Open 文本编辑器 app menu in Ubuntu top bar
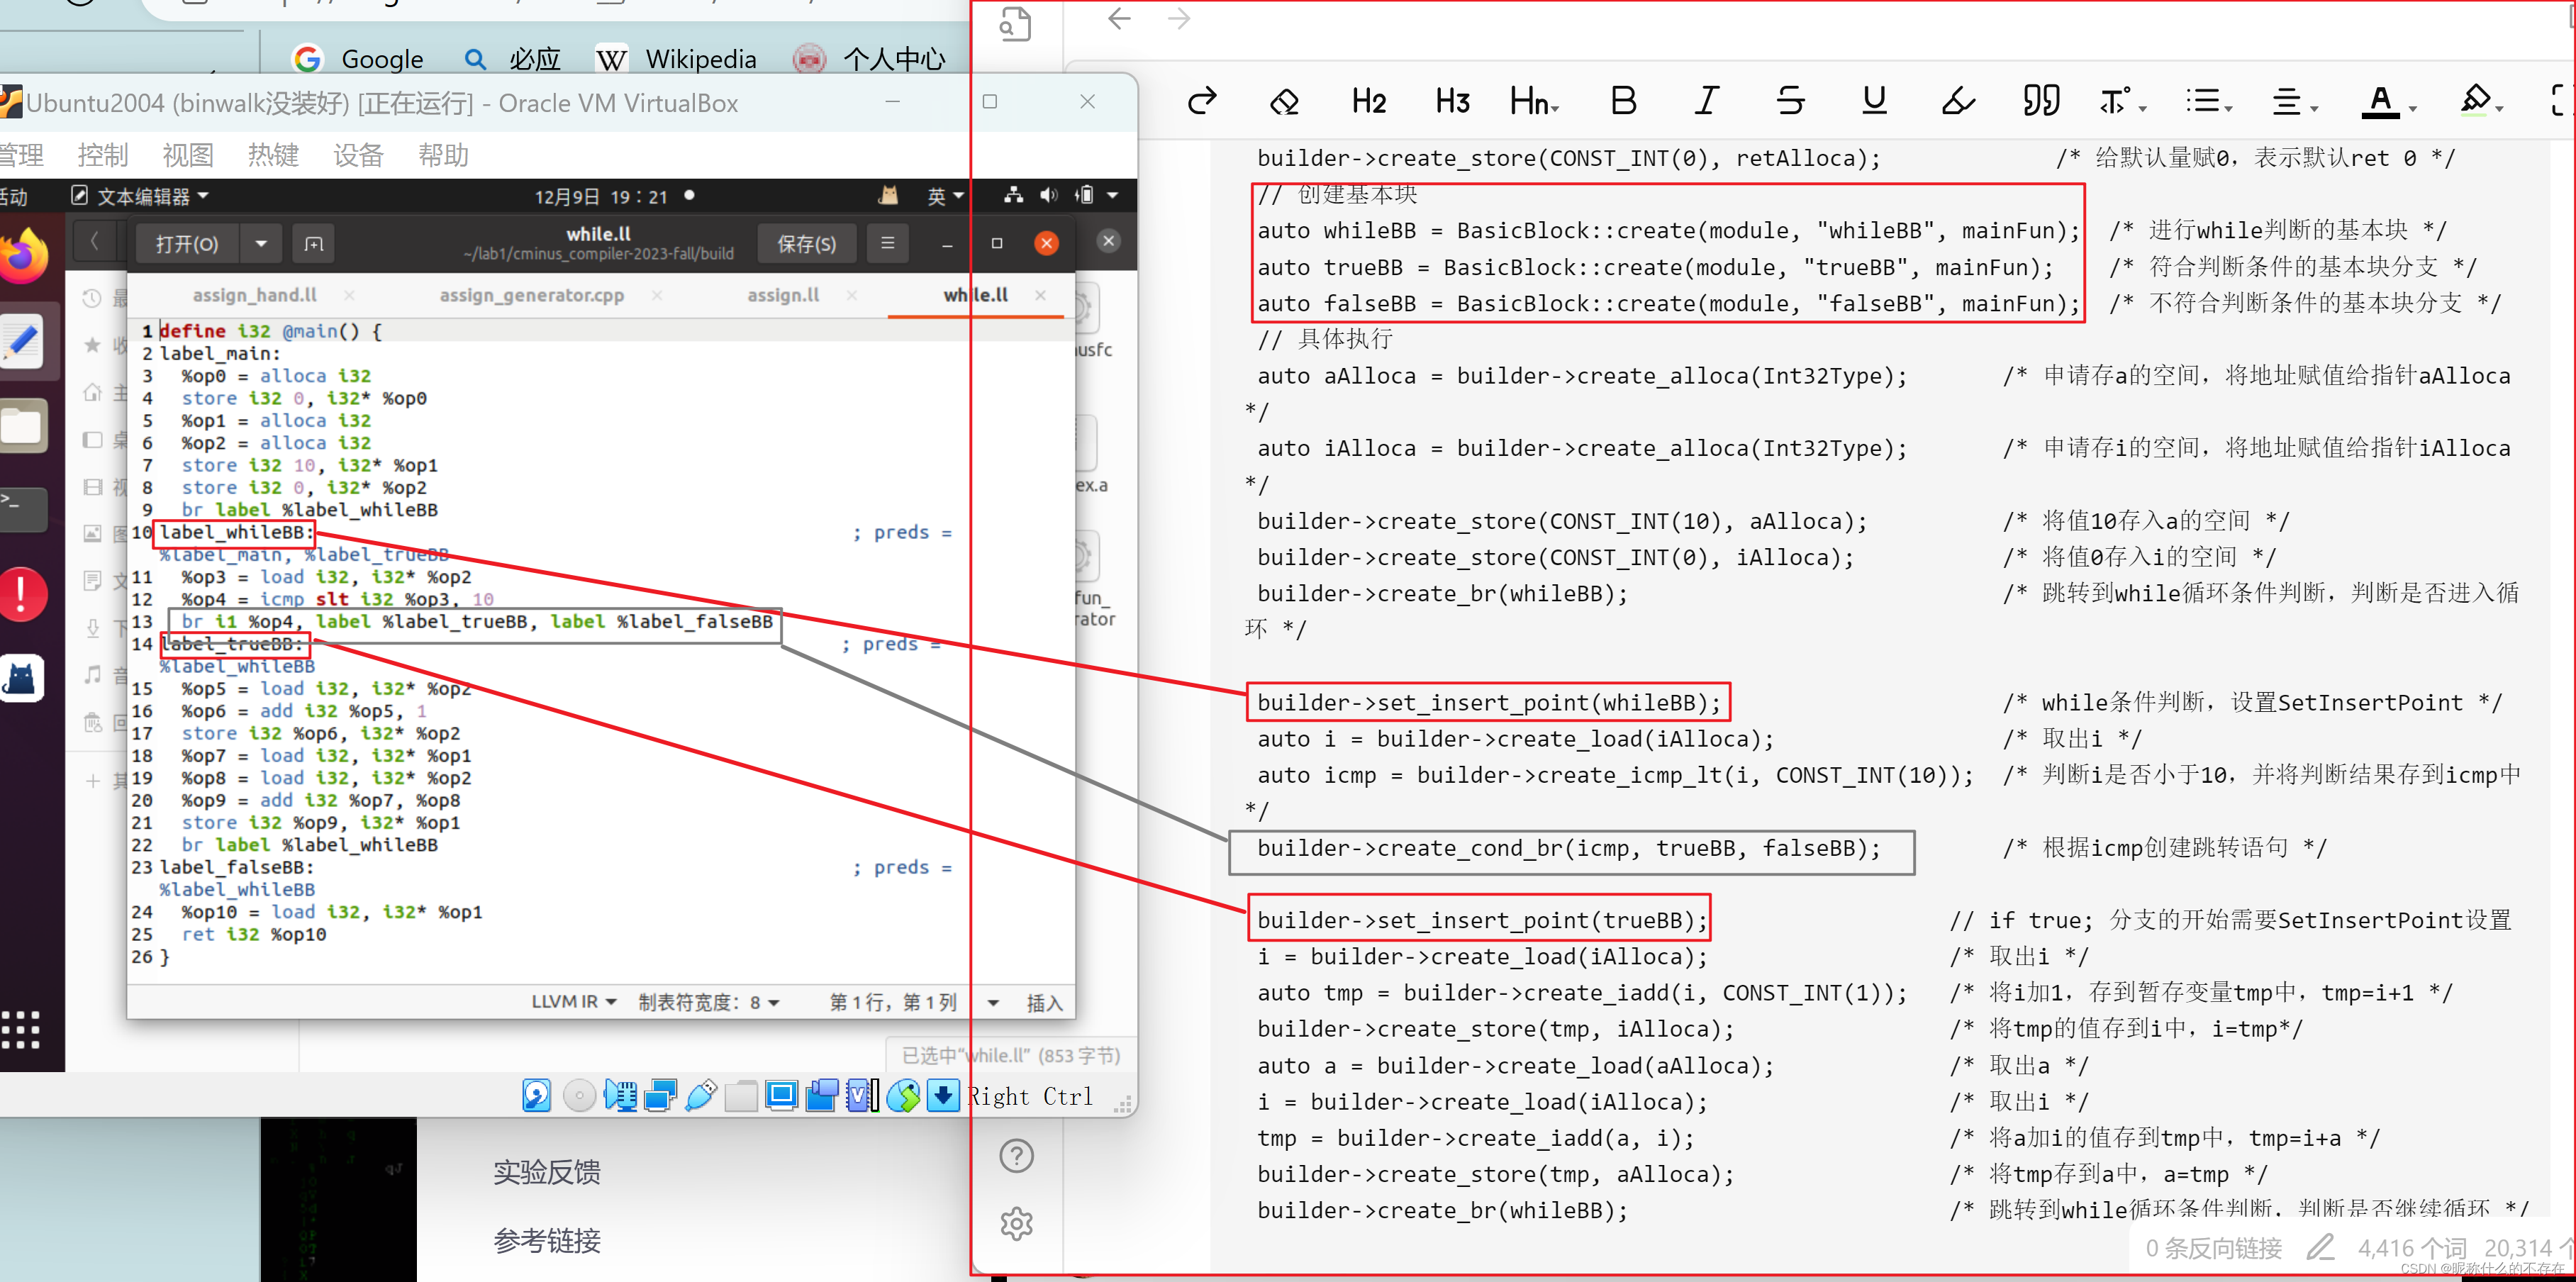2576x1282 pixels. (x=140, y=196)
